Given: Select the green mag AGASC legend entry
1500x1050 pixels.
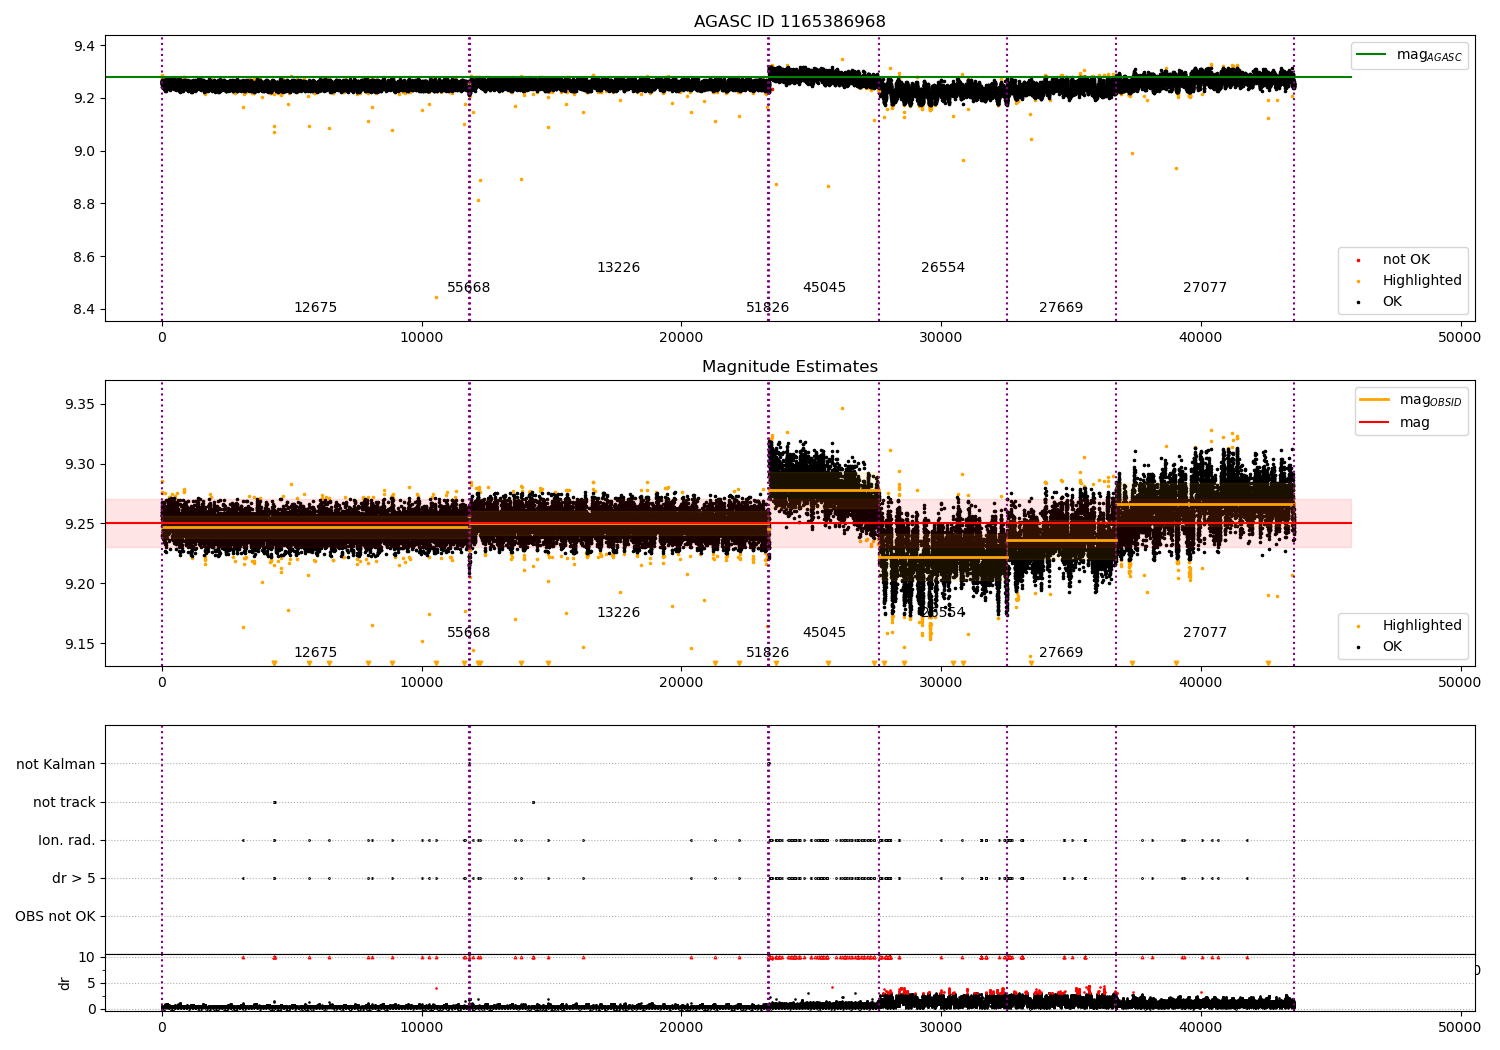Looking at the screenshot, I should coord(1409,55).
